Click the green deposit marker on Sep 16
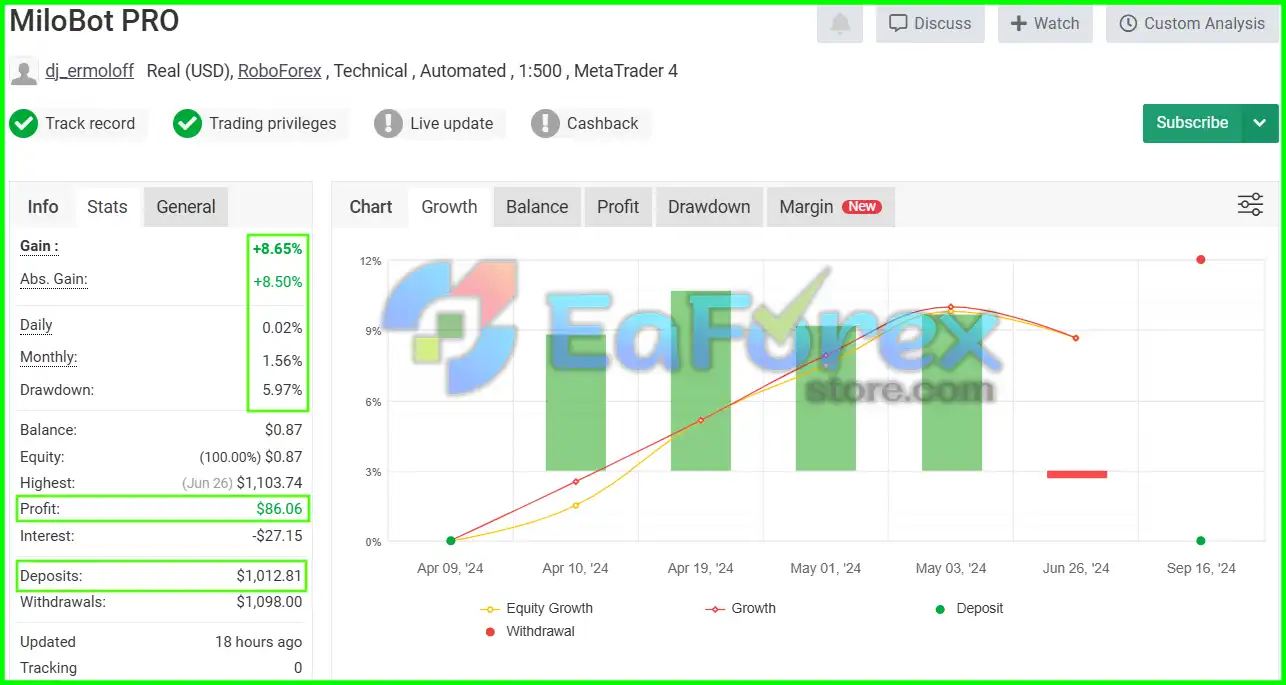The image size is (1286, 685). click(x=1200, y=541)
